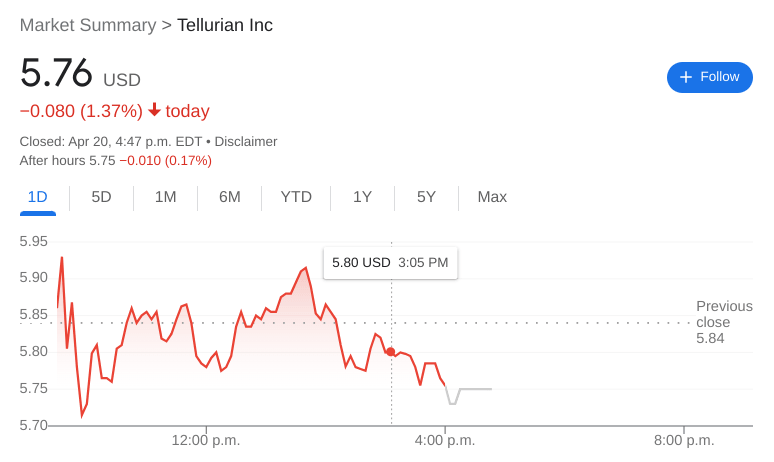Select the Max range tab
The image size is (774, 462).
492,197
